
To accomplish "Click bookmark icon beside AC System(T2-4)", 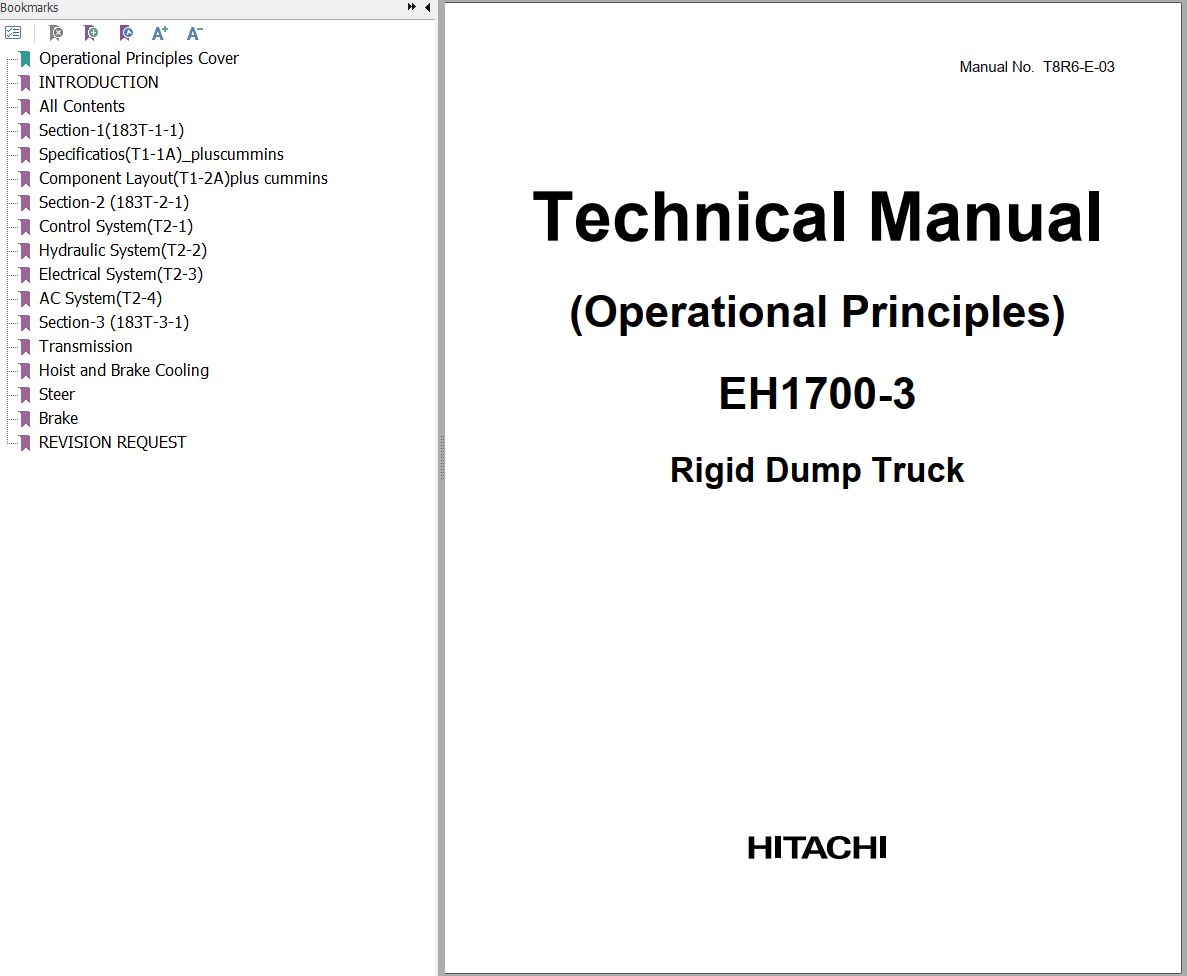I will 25,299.
